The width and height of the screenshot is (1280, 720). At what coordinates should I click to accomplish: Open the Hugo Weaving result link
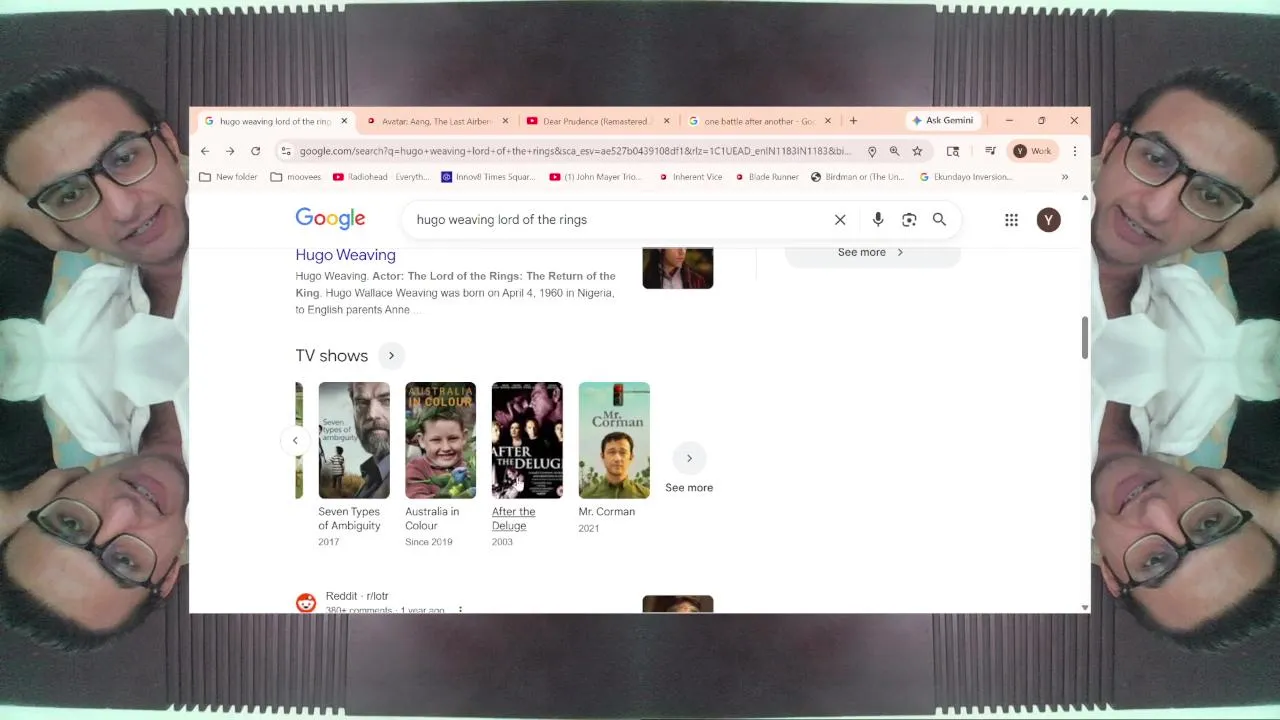point(345,255)
